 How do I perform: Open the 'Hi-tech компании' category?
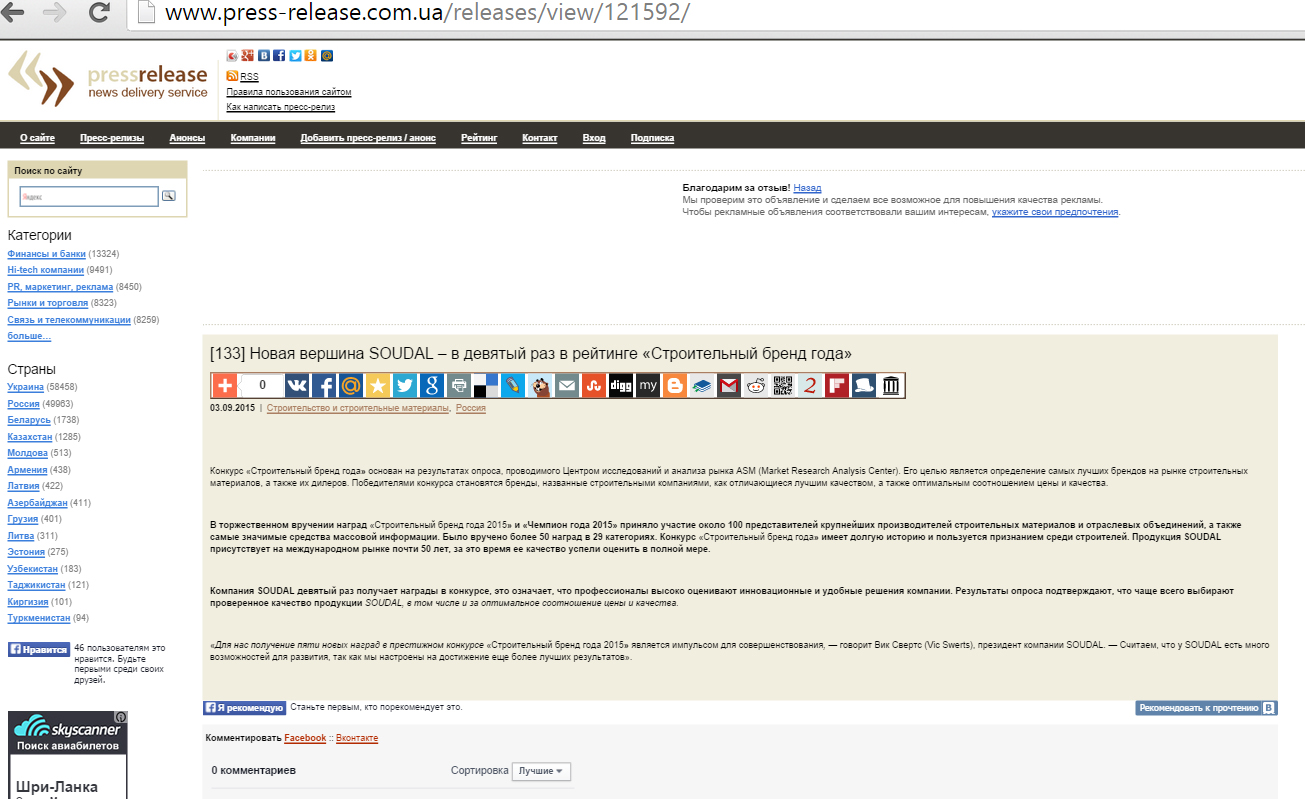tap(46, 270)
